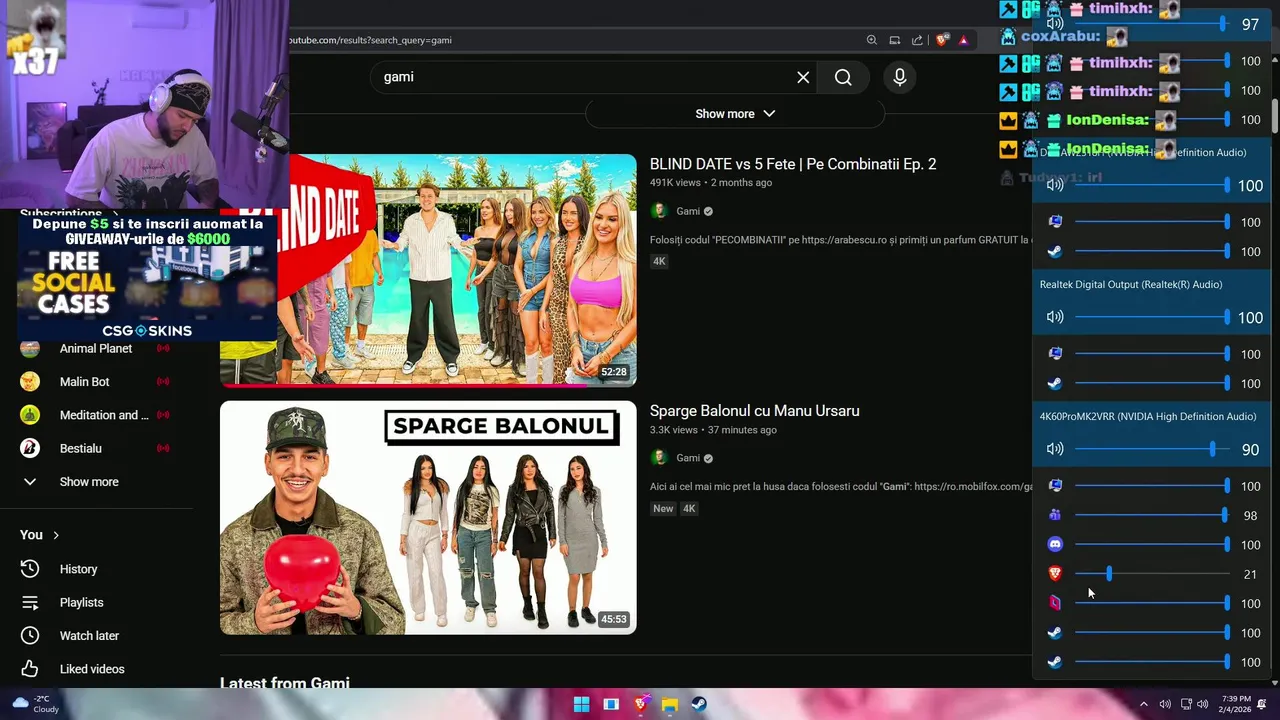Click the YouTube search magnifier button
This screenshot has width=1280, height=720.
[843, 77]
